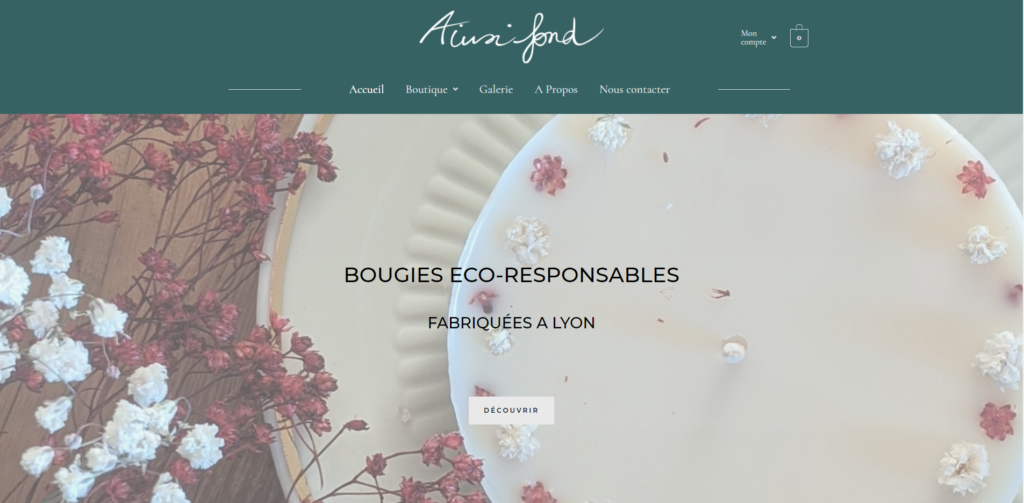Open the shopping bag cart icon
Image resolution: width=1024 pixels, height=503 pixels.
(x=799, y=36)
